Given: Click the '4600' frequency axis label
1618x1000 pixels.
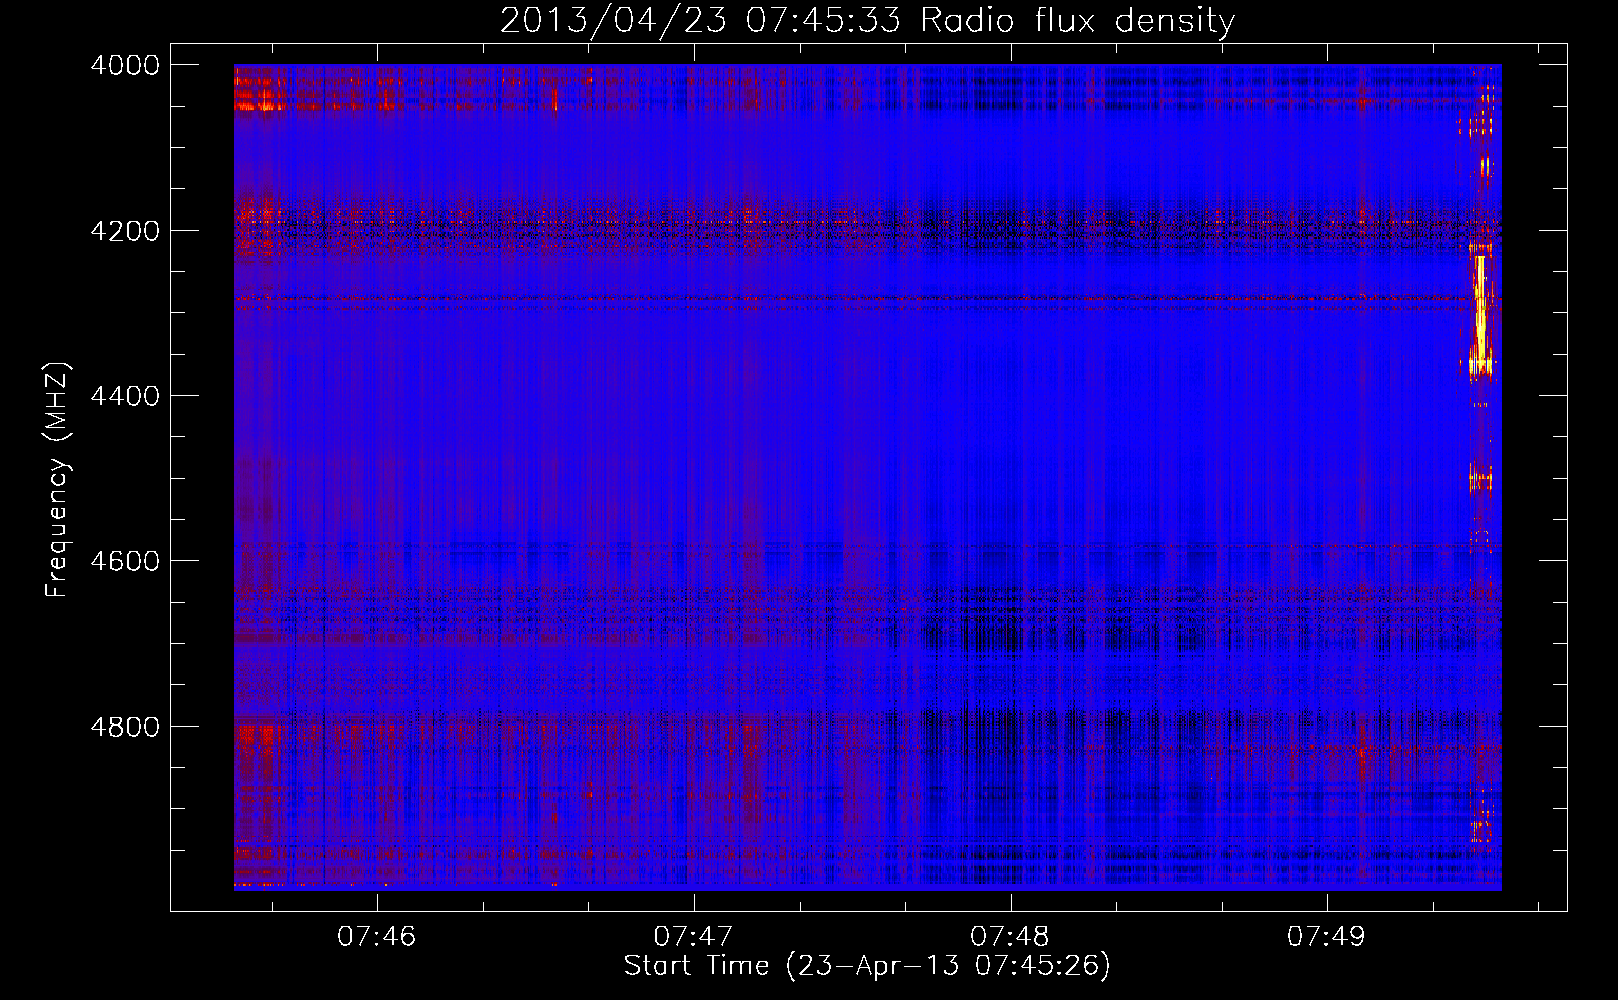Looking at the screenshot, I should pyautogui.click(x=125, y=561).
